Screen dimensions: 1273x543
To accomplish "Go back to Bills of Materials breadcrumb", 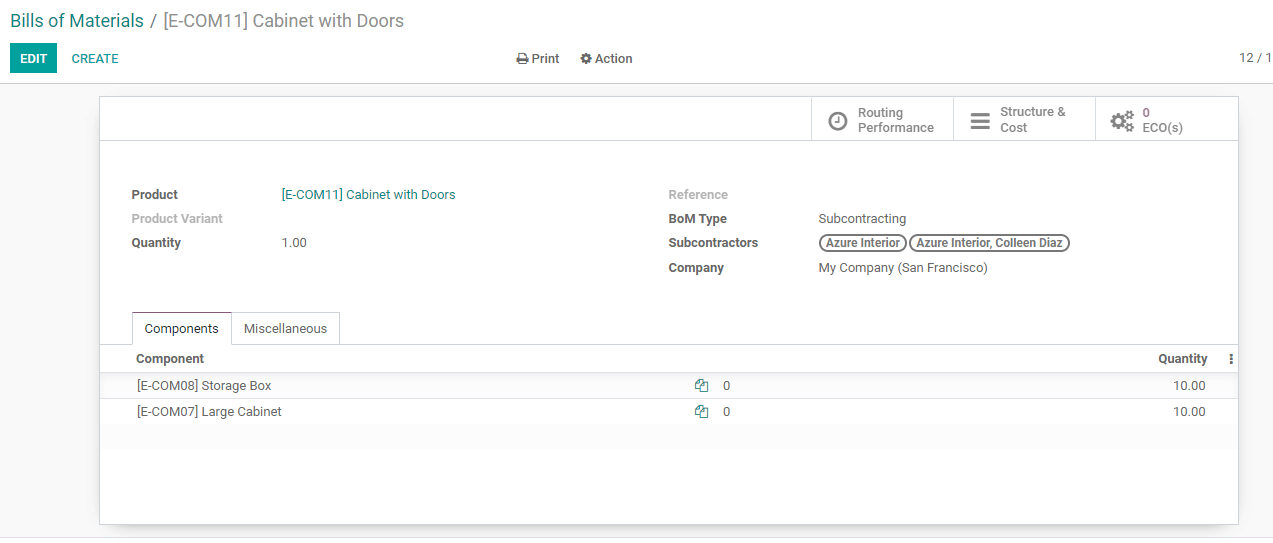I will coord(77,21).
